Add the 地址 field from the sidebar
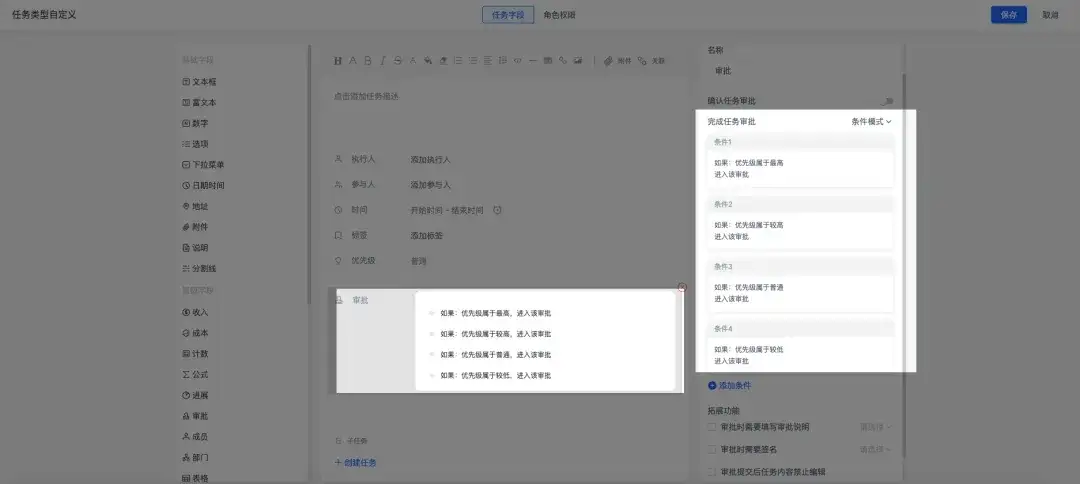Screen dimensions: 1080x484 [195, 206]
